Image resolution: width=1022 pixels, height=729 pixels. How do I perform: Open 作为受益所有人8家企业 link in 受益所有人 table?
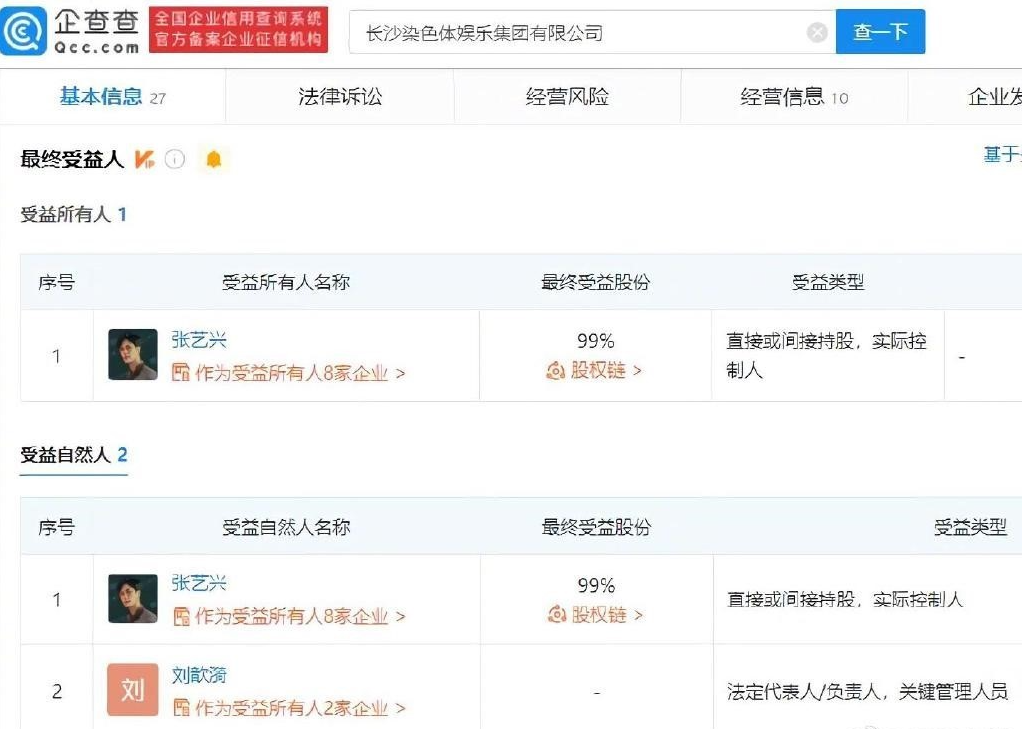coord(300,373)
